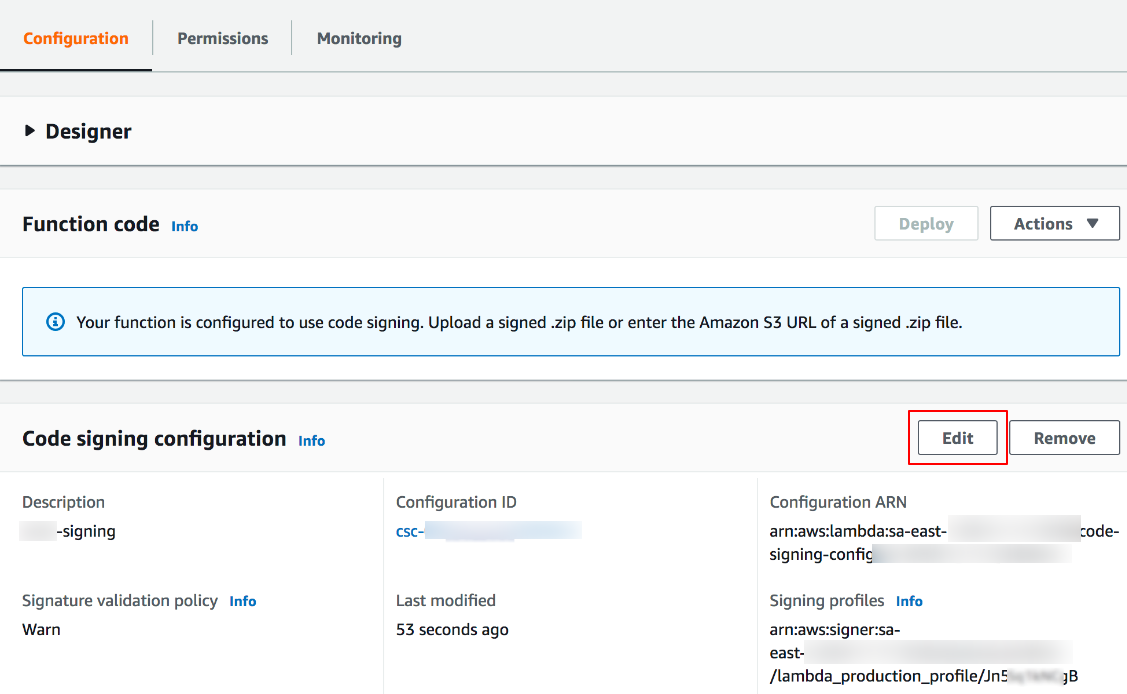Remove the code signing configuration
This screenshot has height=694, width=1127.
click(1064, 437)
